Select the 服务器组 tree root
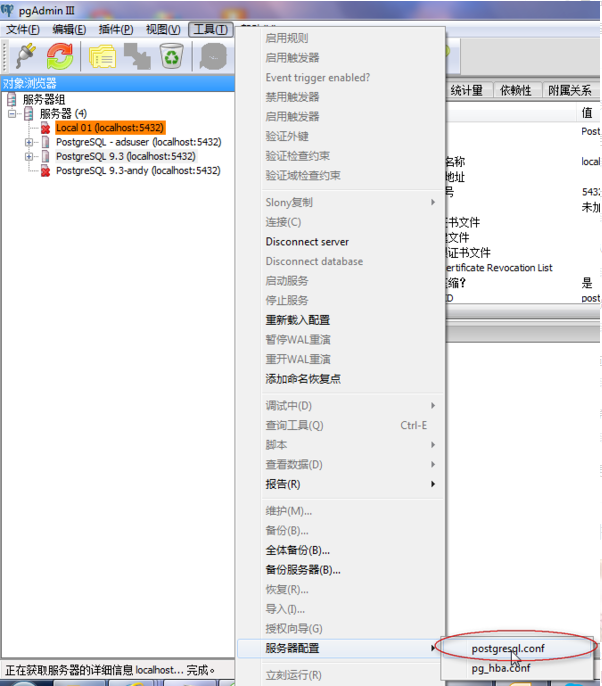This screenshot has width=602, height=686. click(44, 99)
